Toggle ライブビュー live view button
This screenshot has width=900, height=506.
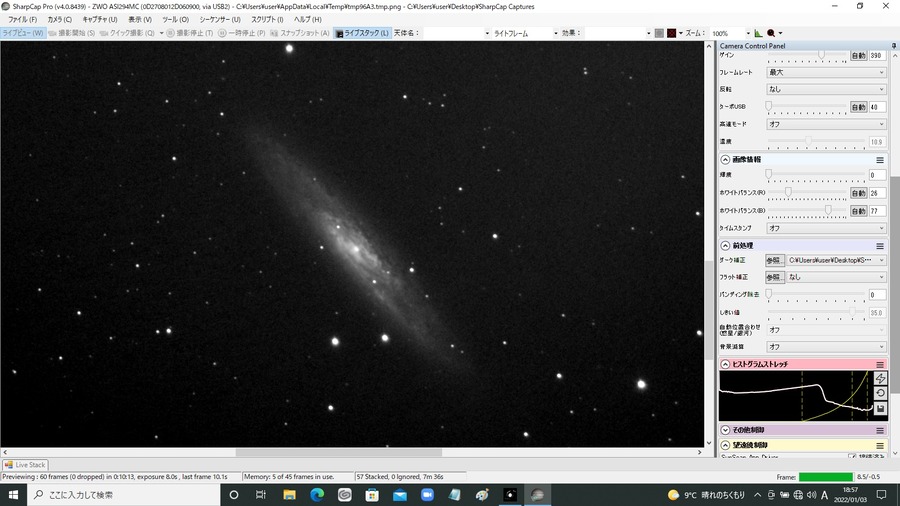tap(23, 33)
